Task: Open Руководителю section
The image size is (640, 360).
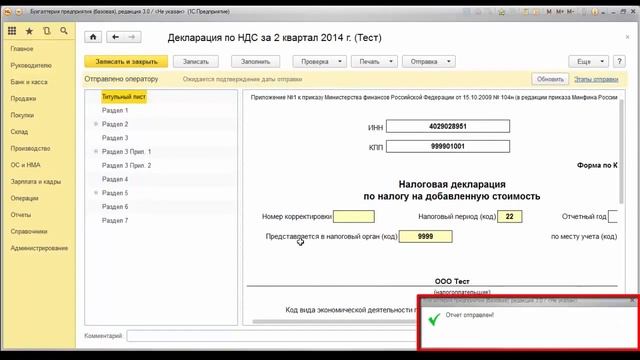Action: pyautogui.click(x=31, y=65)
